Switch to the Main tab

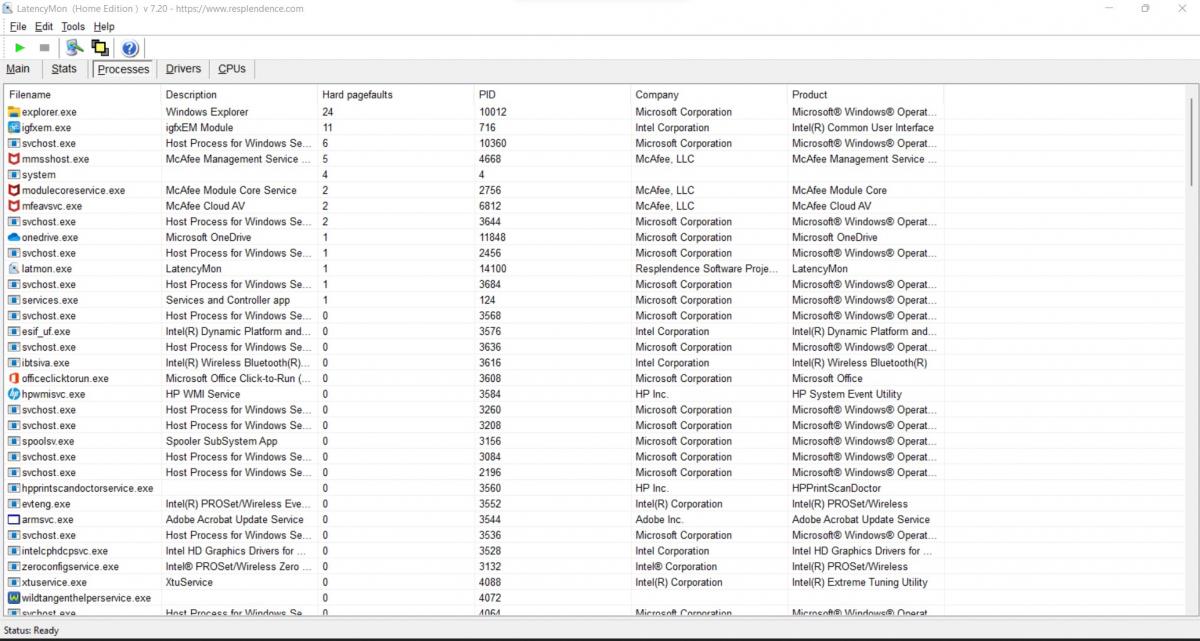[18, 69]
